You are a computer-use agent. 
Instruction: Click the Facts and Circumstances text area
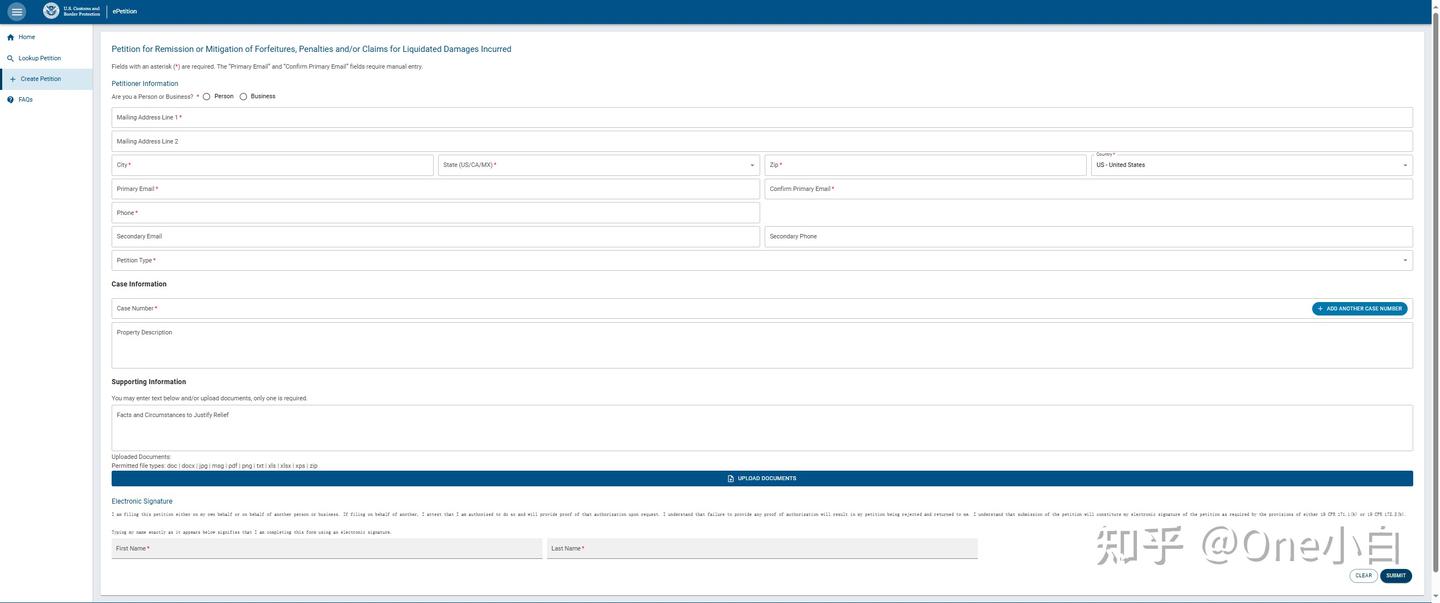tap(762, 428)
